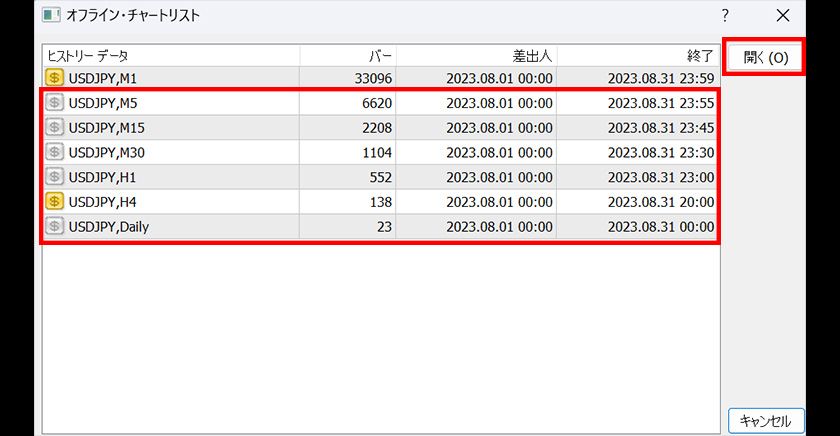This screenshot has width=840, height=436.
Task: Close the オフライン・チャートリスト dialog
Action: pyautogui.click(x=783, y=15)
